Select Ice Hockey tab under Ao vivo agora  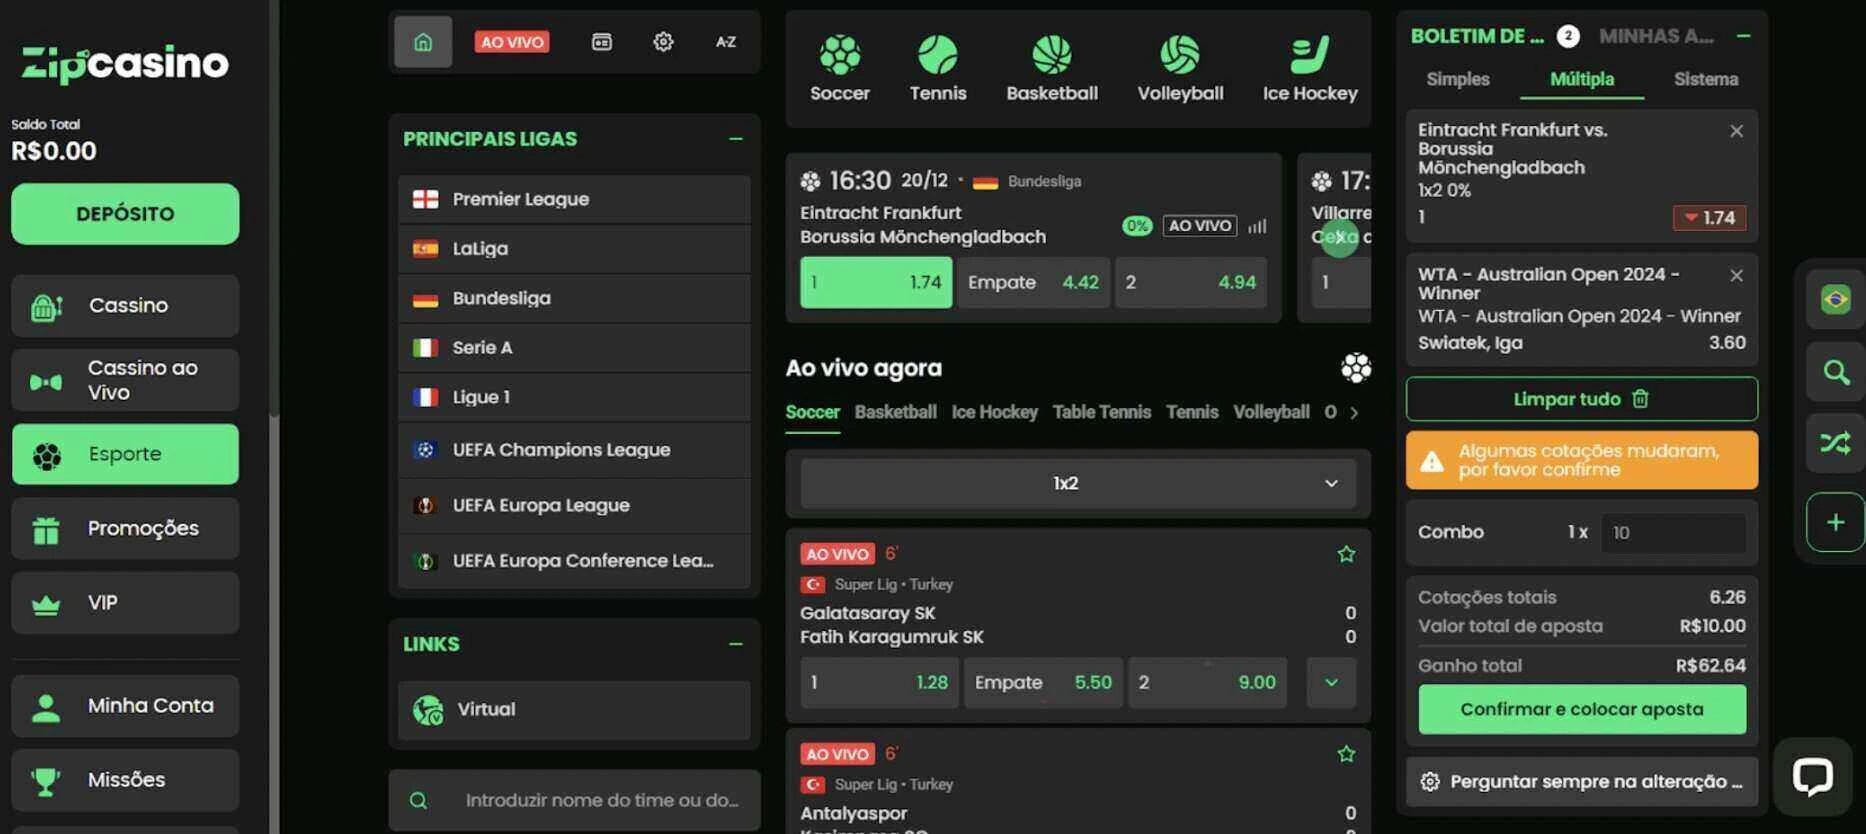tap(994, 412)
